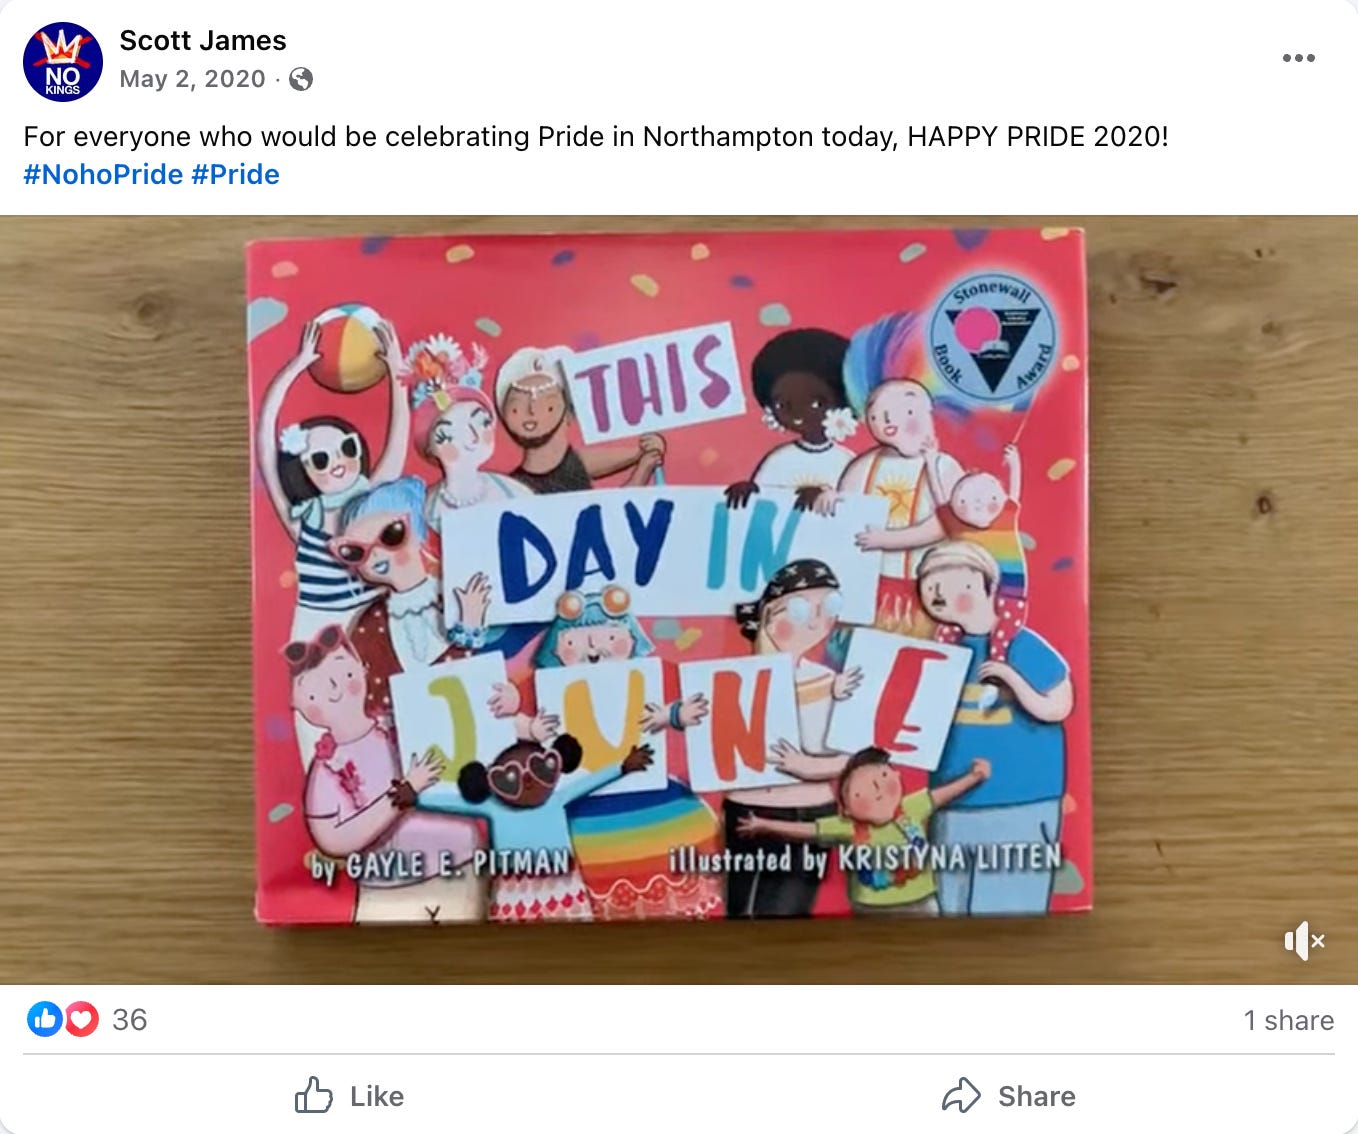The height and width of the screenshot is (1134, 1358).
Task: Click the Share label text
Action: tap(1037, 1097)
